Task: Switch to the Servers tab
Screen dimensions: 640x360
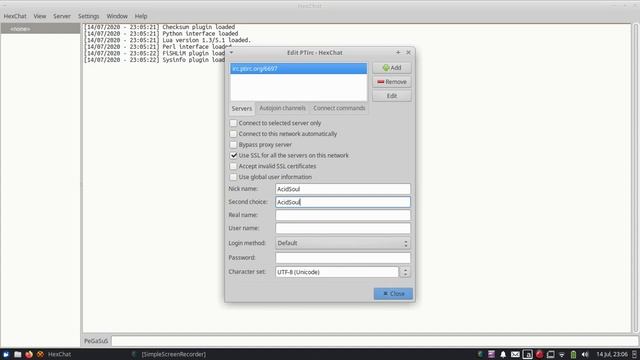Action: [x=242, y=109]
